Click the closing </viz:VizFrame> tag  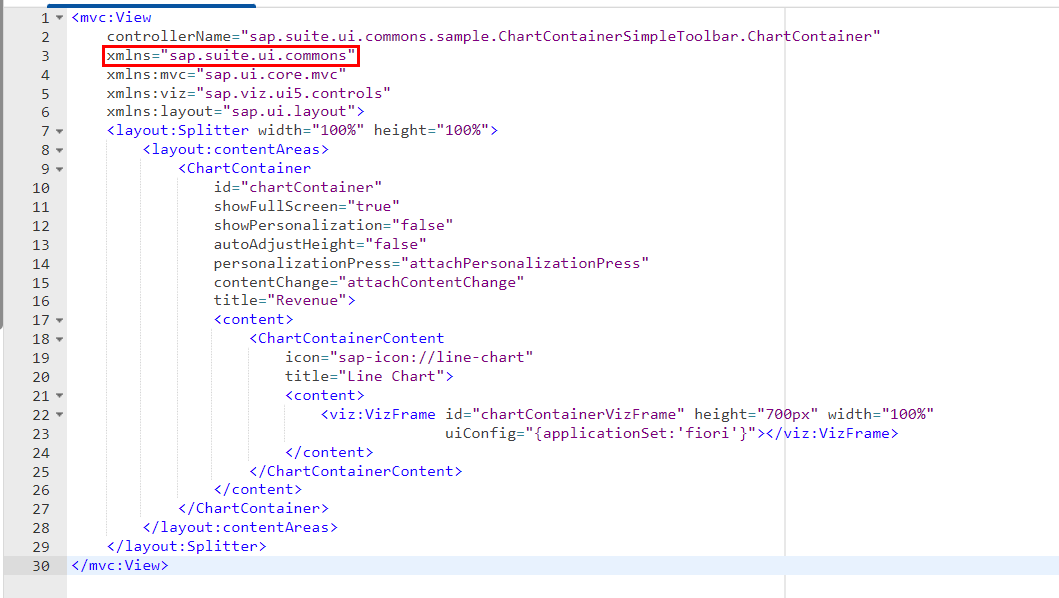(x=832, y=432)
